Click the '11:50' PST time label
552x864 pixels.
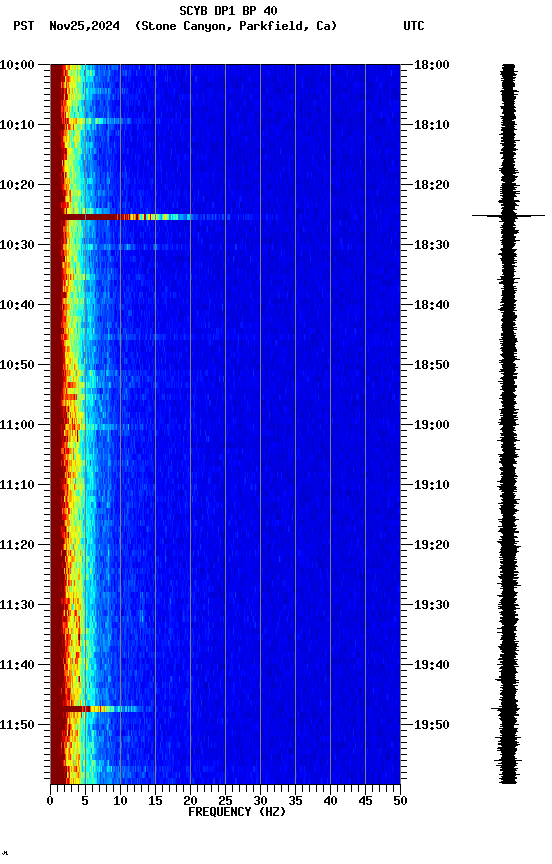pyautogui.click(x=17, y=725)
